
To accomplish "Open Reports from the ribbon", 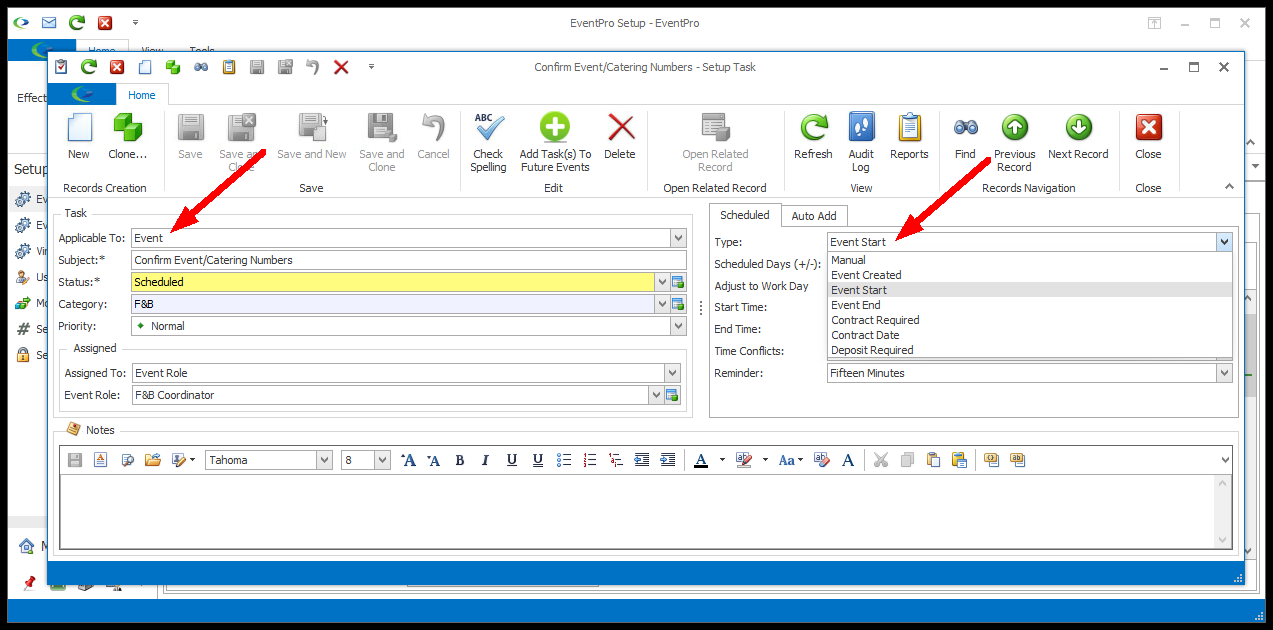I will point(909,136).
